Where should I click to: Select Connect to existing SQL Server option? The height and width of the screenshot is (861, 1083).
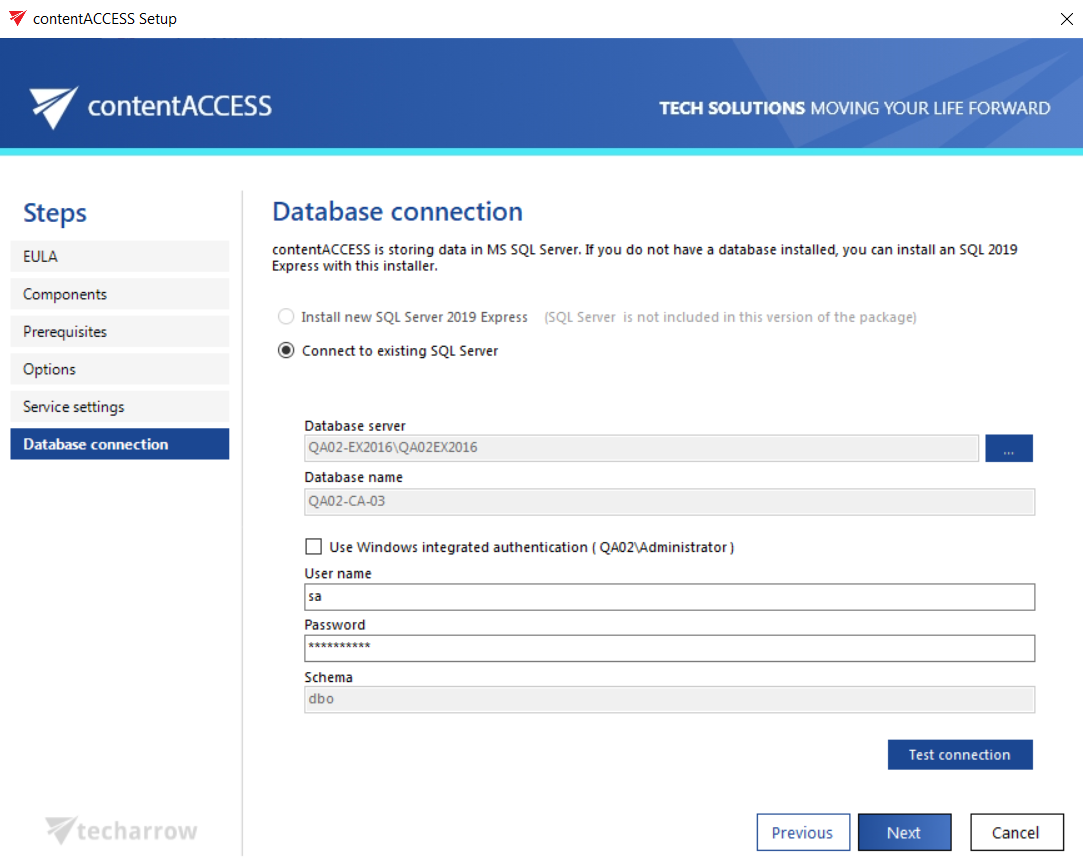pyautogui.click(x=287, y=351)
